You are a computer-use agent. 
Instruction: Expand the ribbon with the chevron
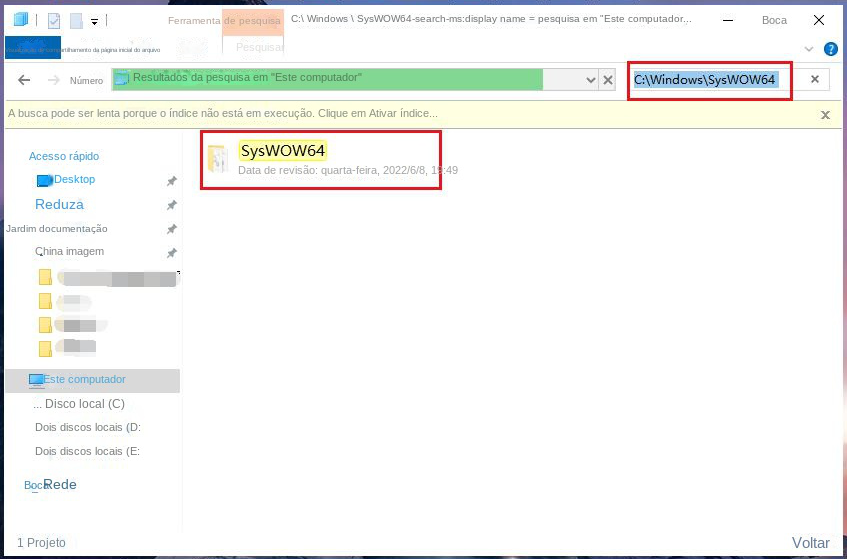tap(809, 49)
